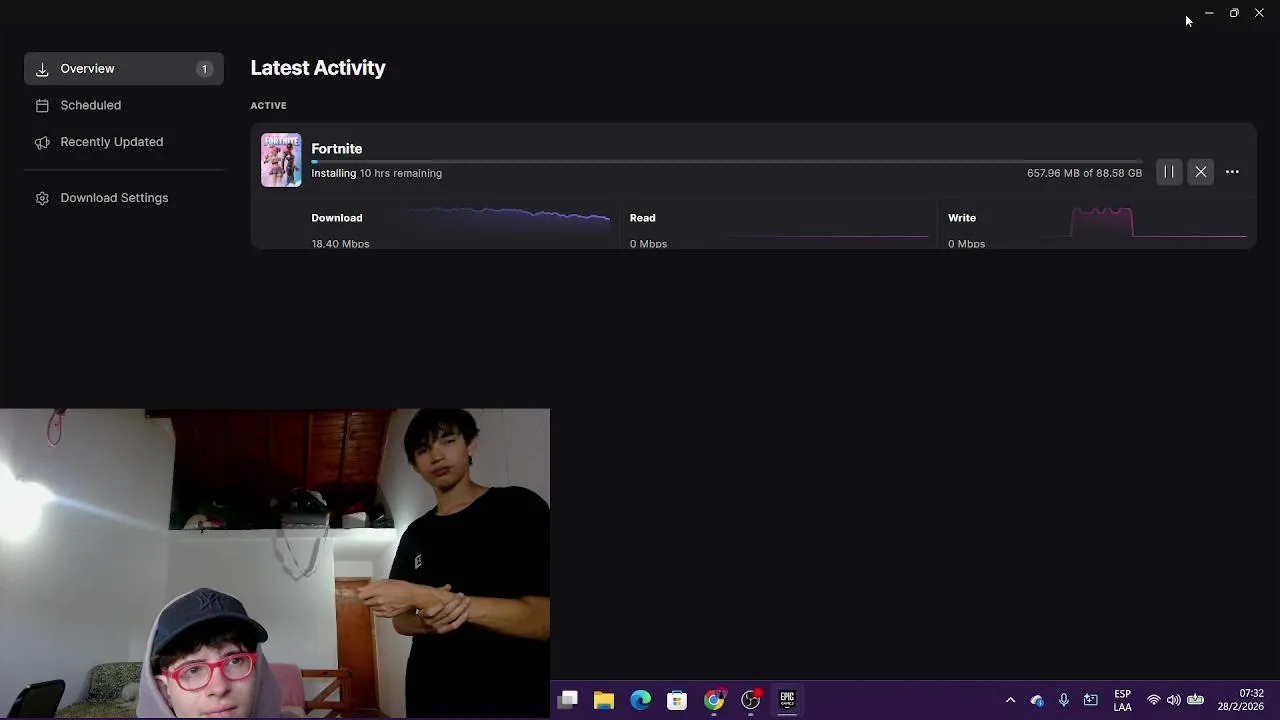
Task: Open the Wi-Fi network tray icon
Action: pyautogui.click(x=1154, y=700)
